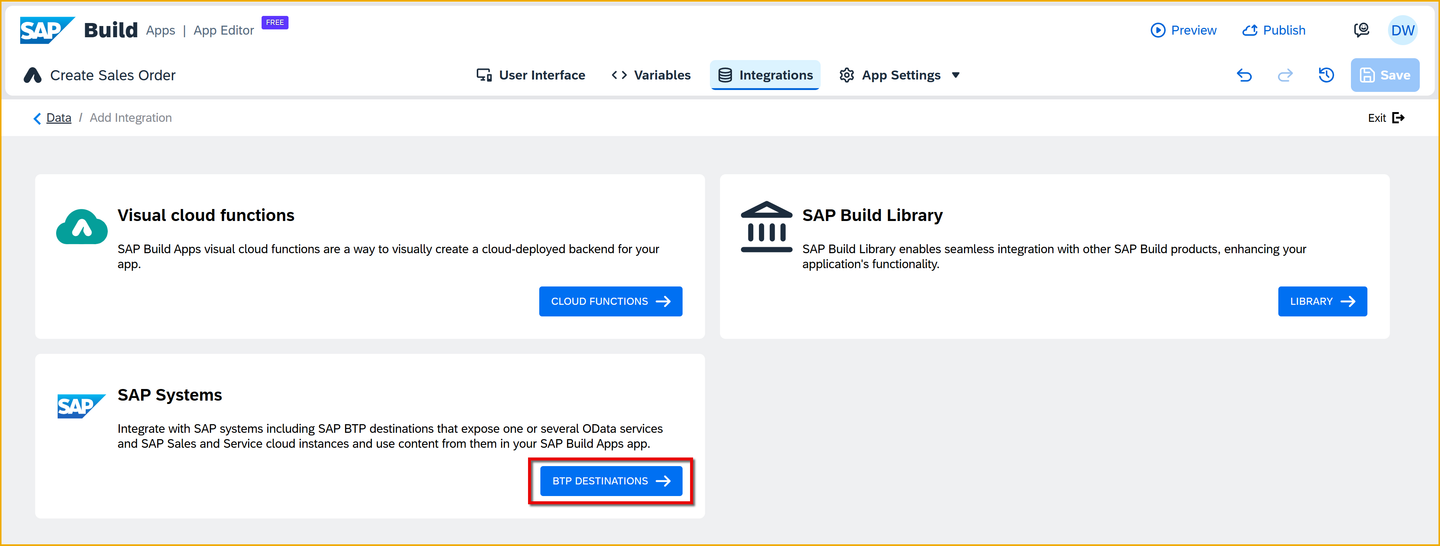The width and height of the screenshot is (1440, 546).
Task: Expand the App Settings dropdown arrow
Action: coord(955,75)
